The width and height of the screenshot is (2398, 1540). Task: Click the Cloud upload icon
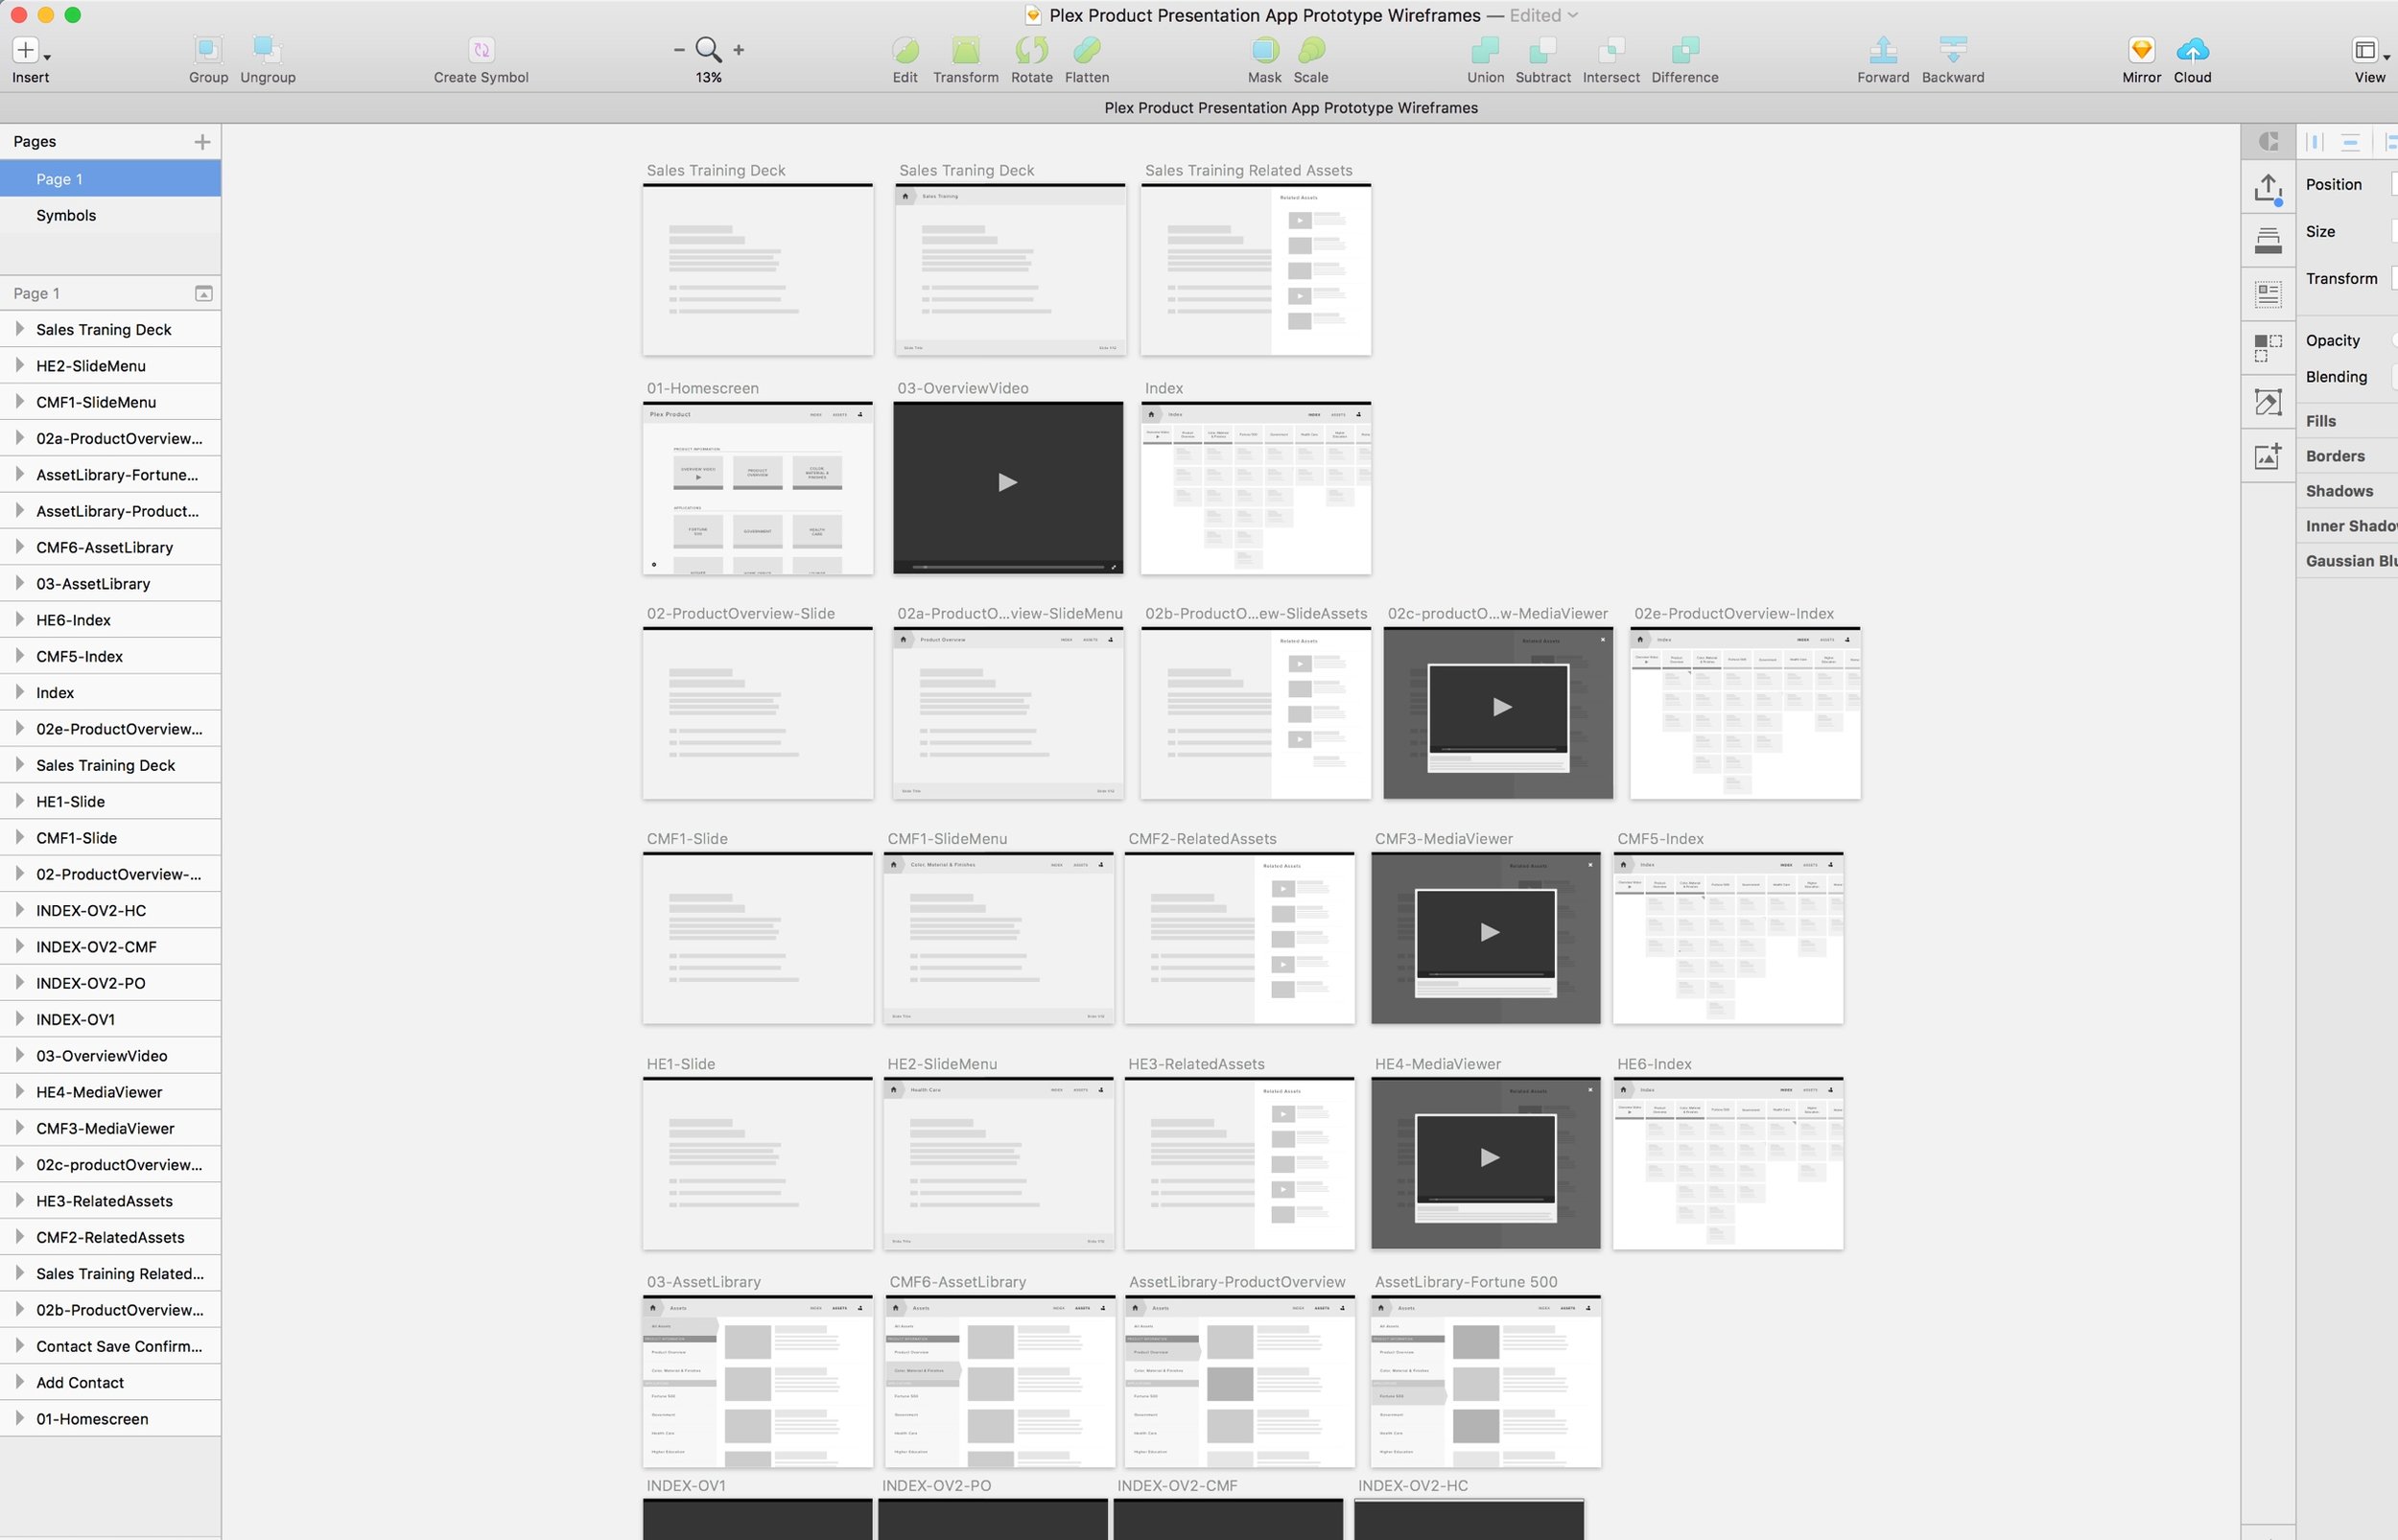[x=2192, y=49]
